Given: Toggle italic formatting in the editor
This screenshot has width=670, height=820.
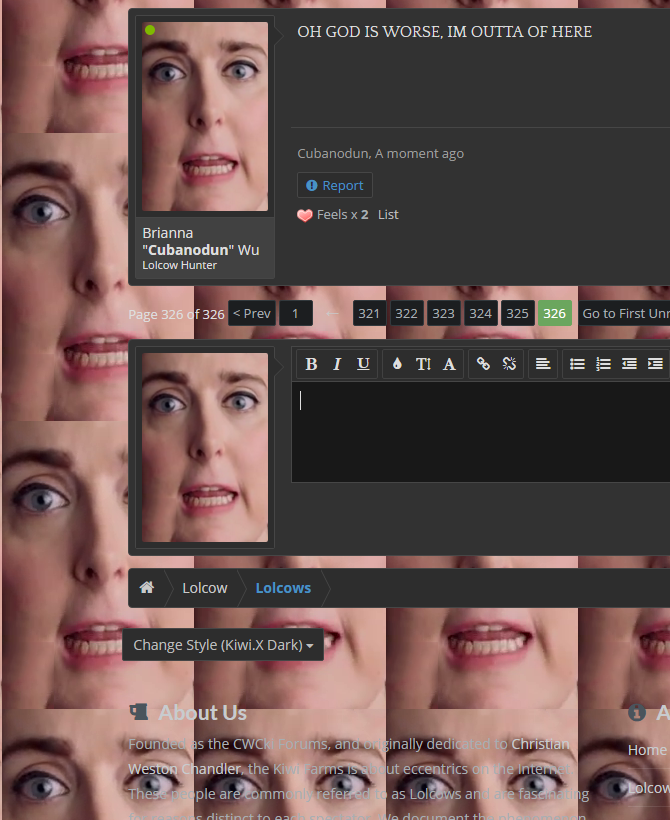Looking at the screenshot, I should (x=337, y=364).
